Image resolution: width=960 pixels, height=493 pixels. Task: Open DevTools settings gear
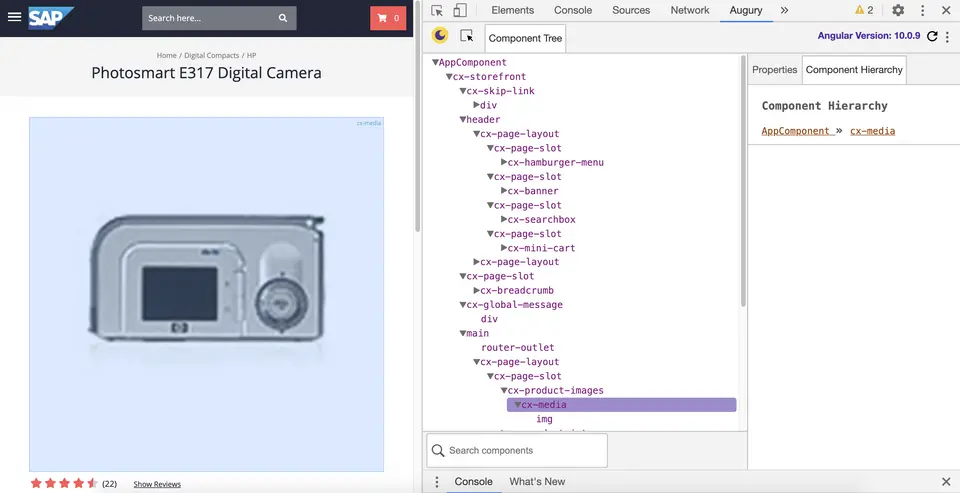(x=898, y=10)
